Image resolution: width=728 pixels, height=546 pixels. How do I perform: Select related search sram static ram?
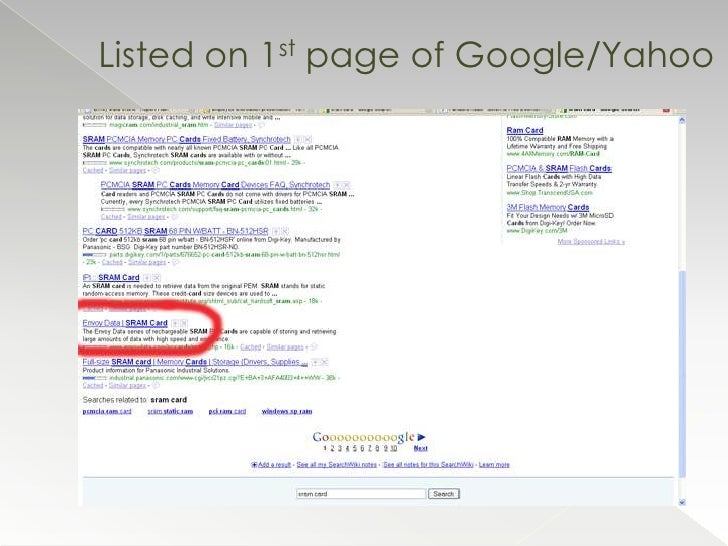click(x=170, y=411)
